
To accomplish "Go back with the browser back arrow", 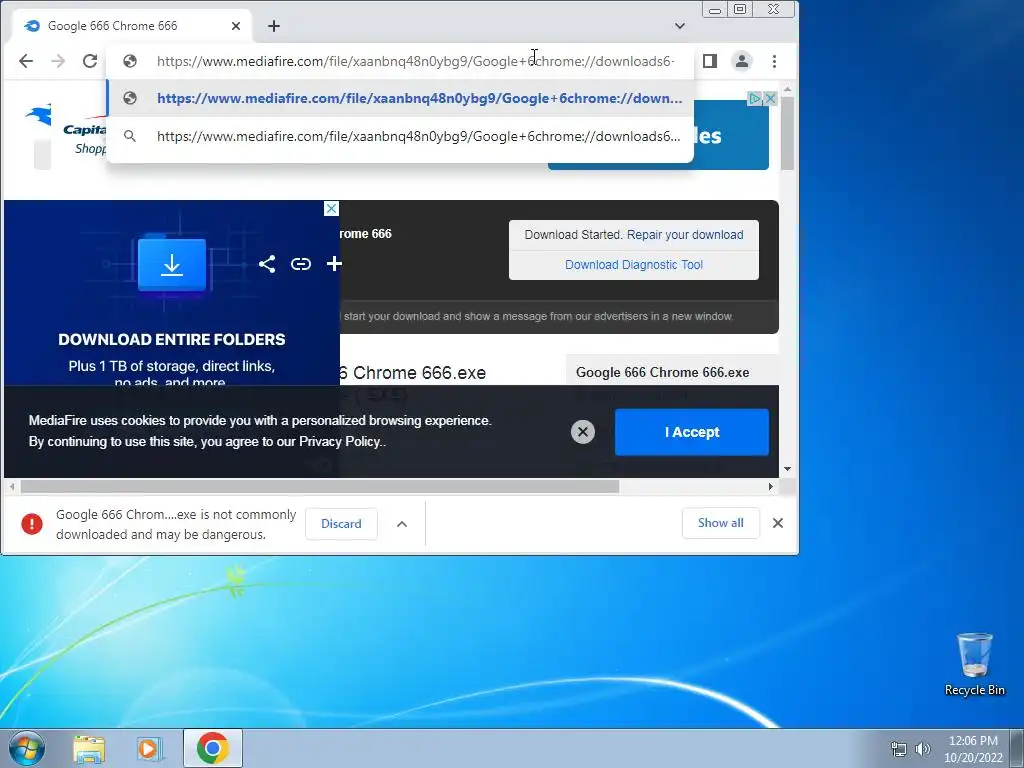I will click(26, 61).
